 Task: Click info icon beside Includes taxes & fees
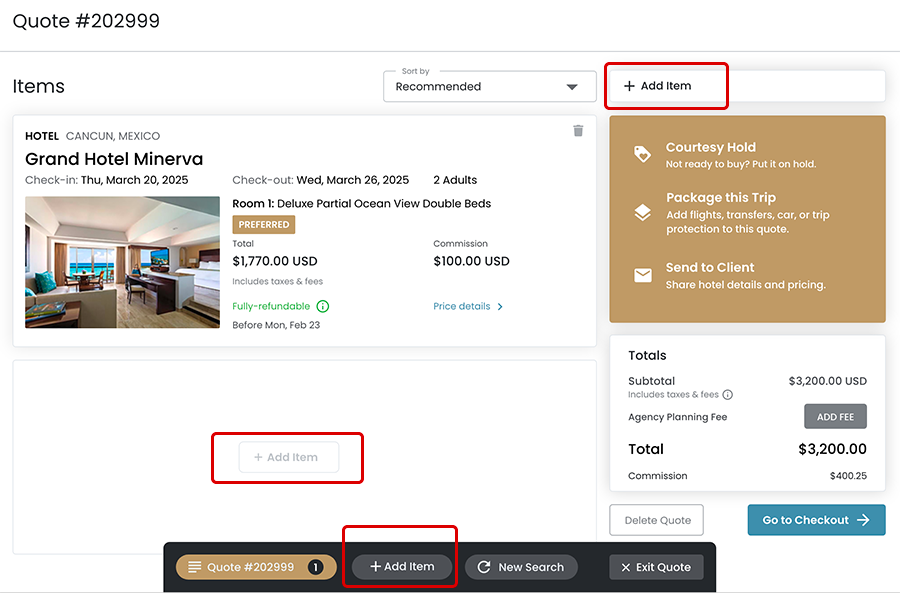tap(728, 395)
